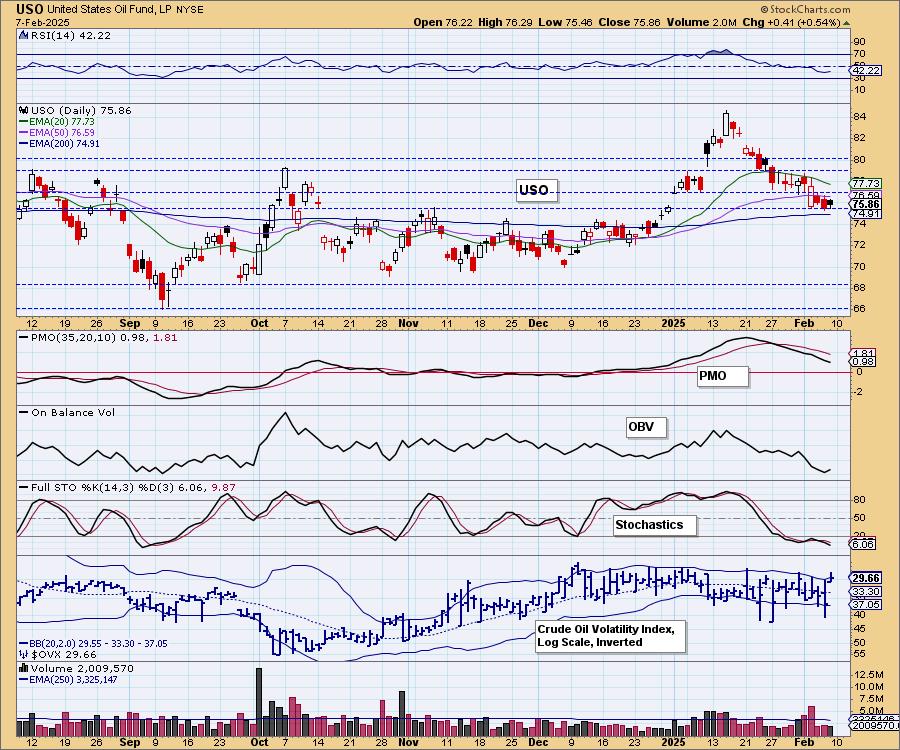The image size is (900, 750).
Task: Click the bold 75.86 price tag on right axis
Action: (866, 204)
